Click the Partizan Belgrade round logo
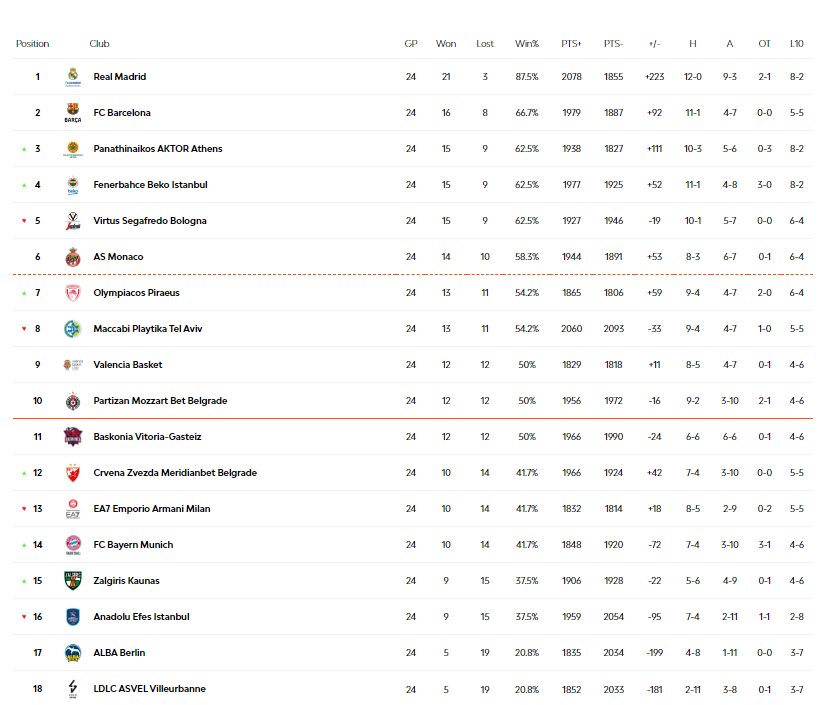 (x=73, y=401)
